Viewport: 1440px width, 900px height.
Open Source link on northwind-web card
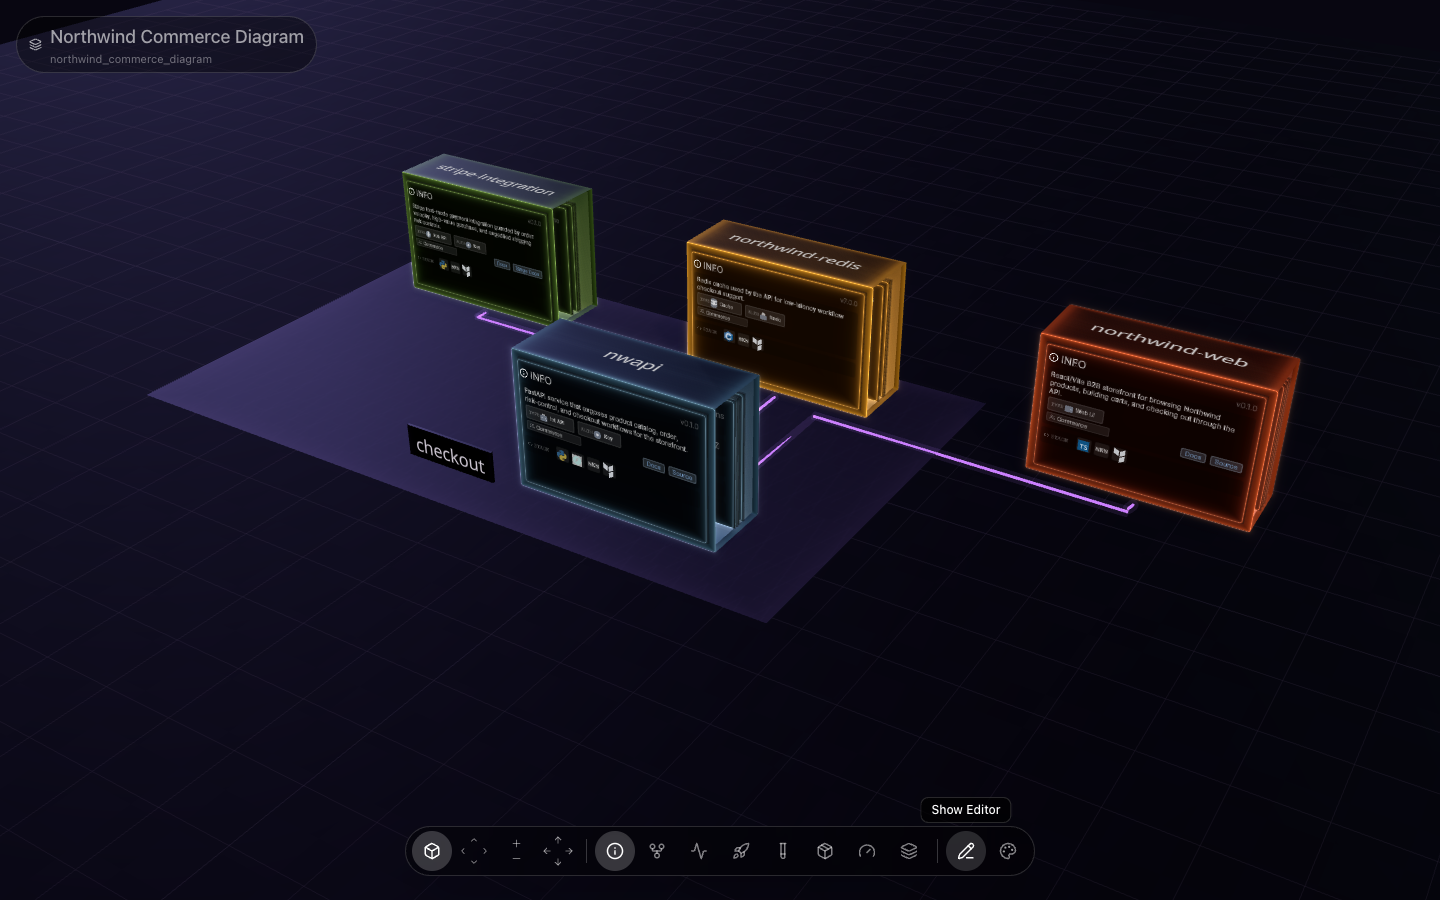[1225, 465]
